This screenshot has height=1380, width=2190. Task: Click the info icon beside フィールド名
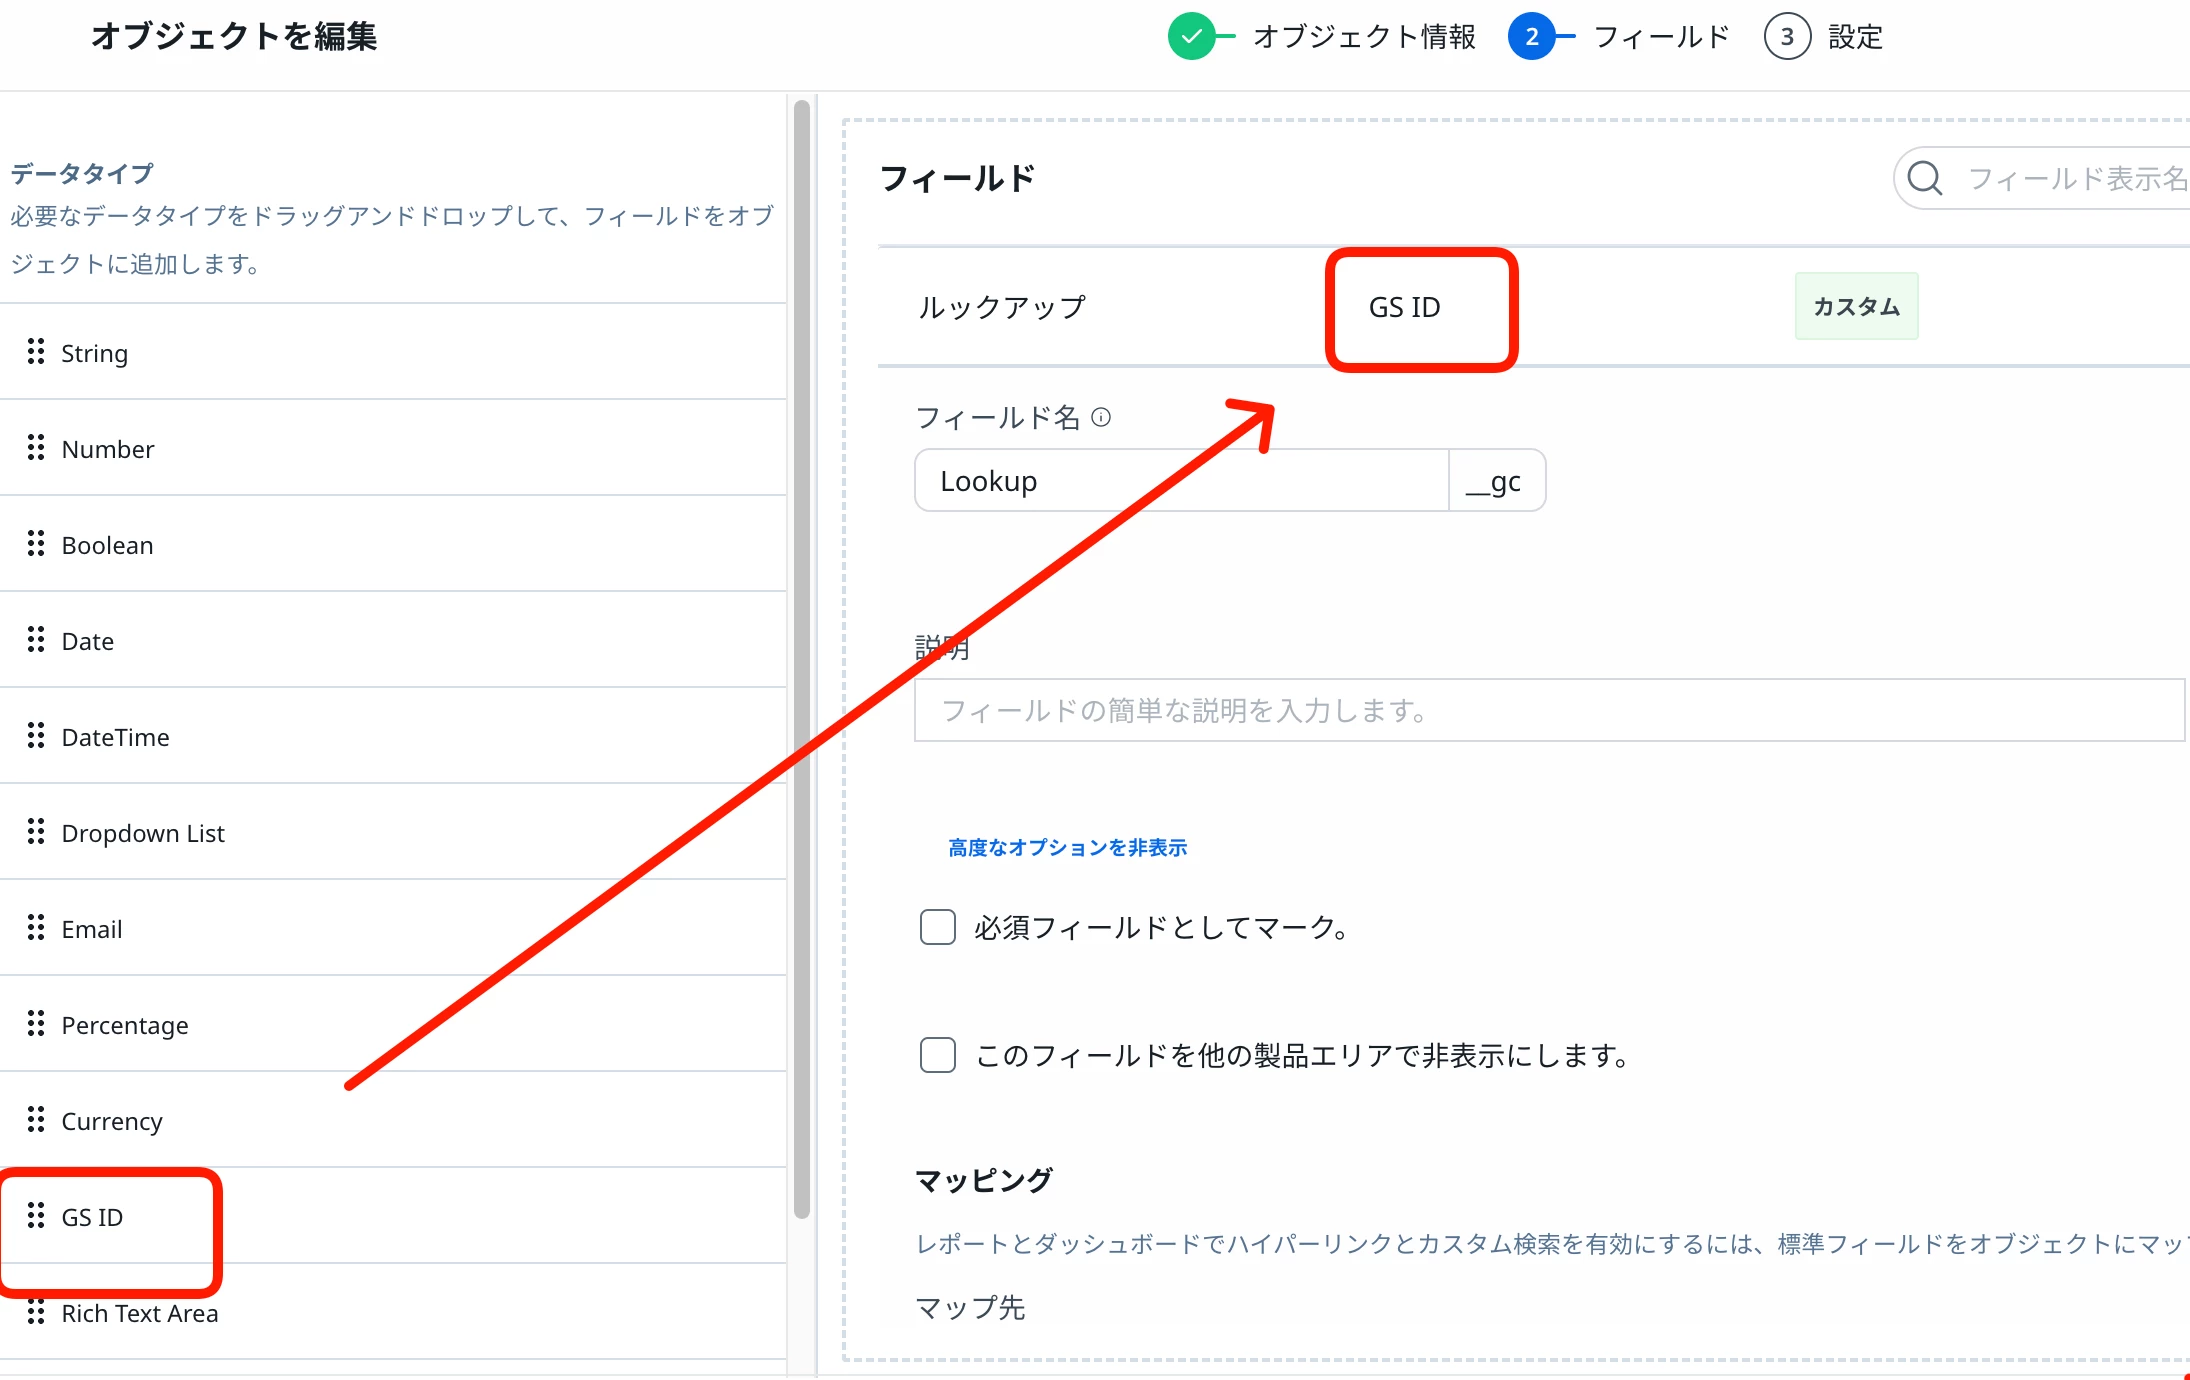(1101, 417)
